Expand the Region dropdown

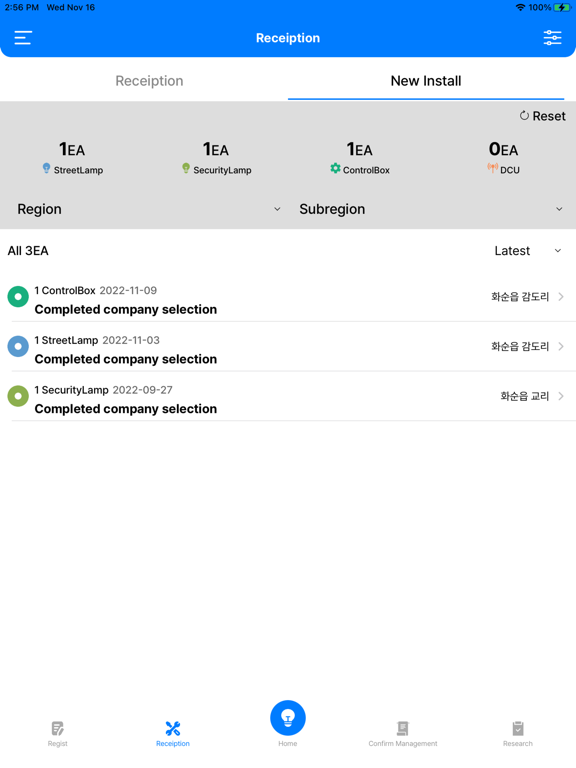pos(148,209)
